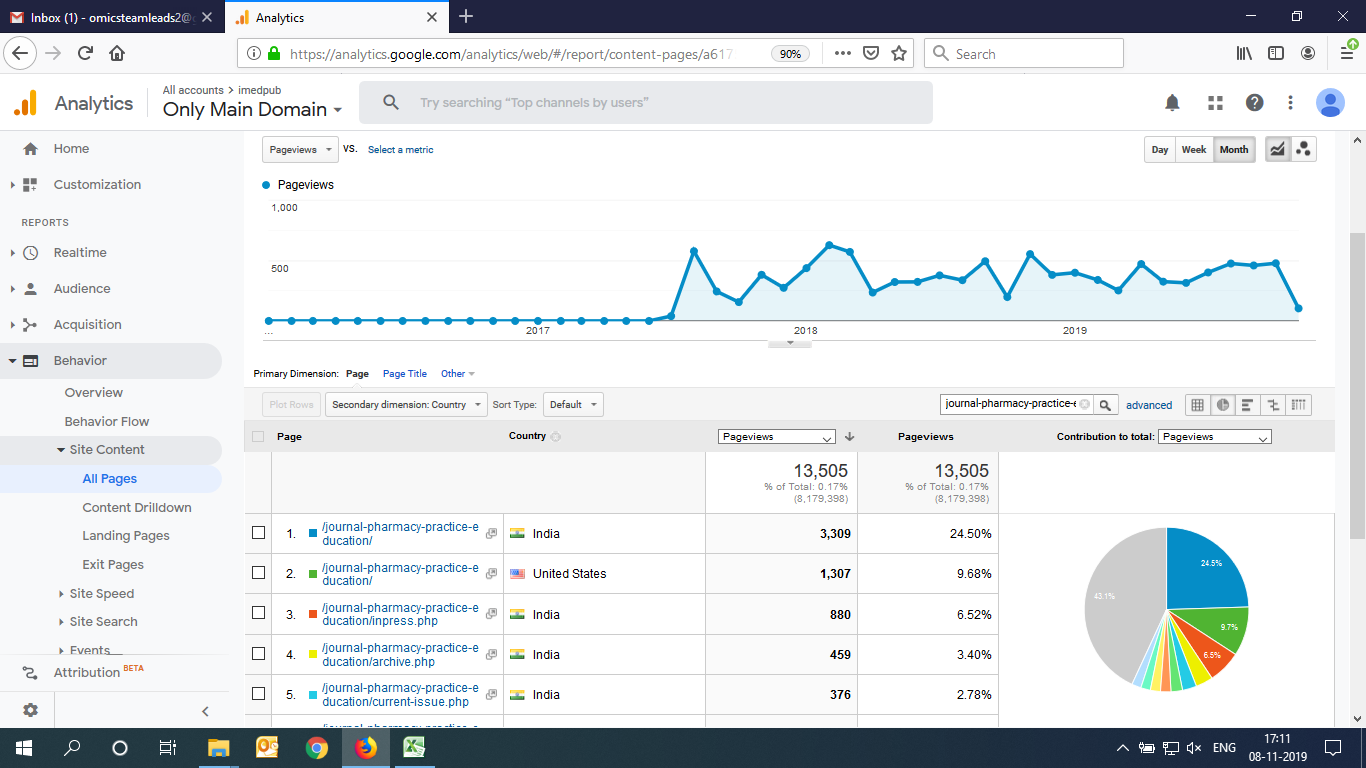The width and height of the screenshot is (1366, 768).
Task: Open the Google apps grid icon
Action: click(1215, 103)
